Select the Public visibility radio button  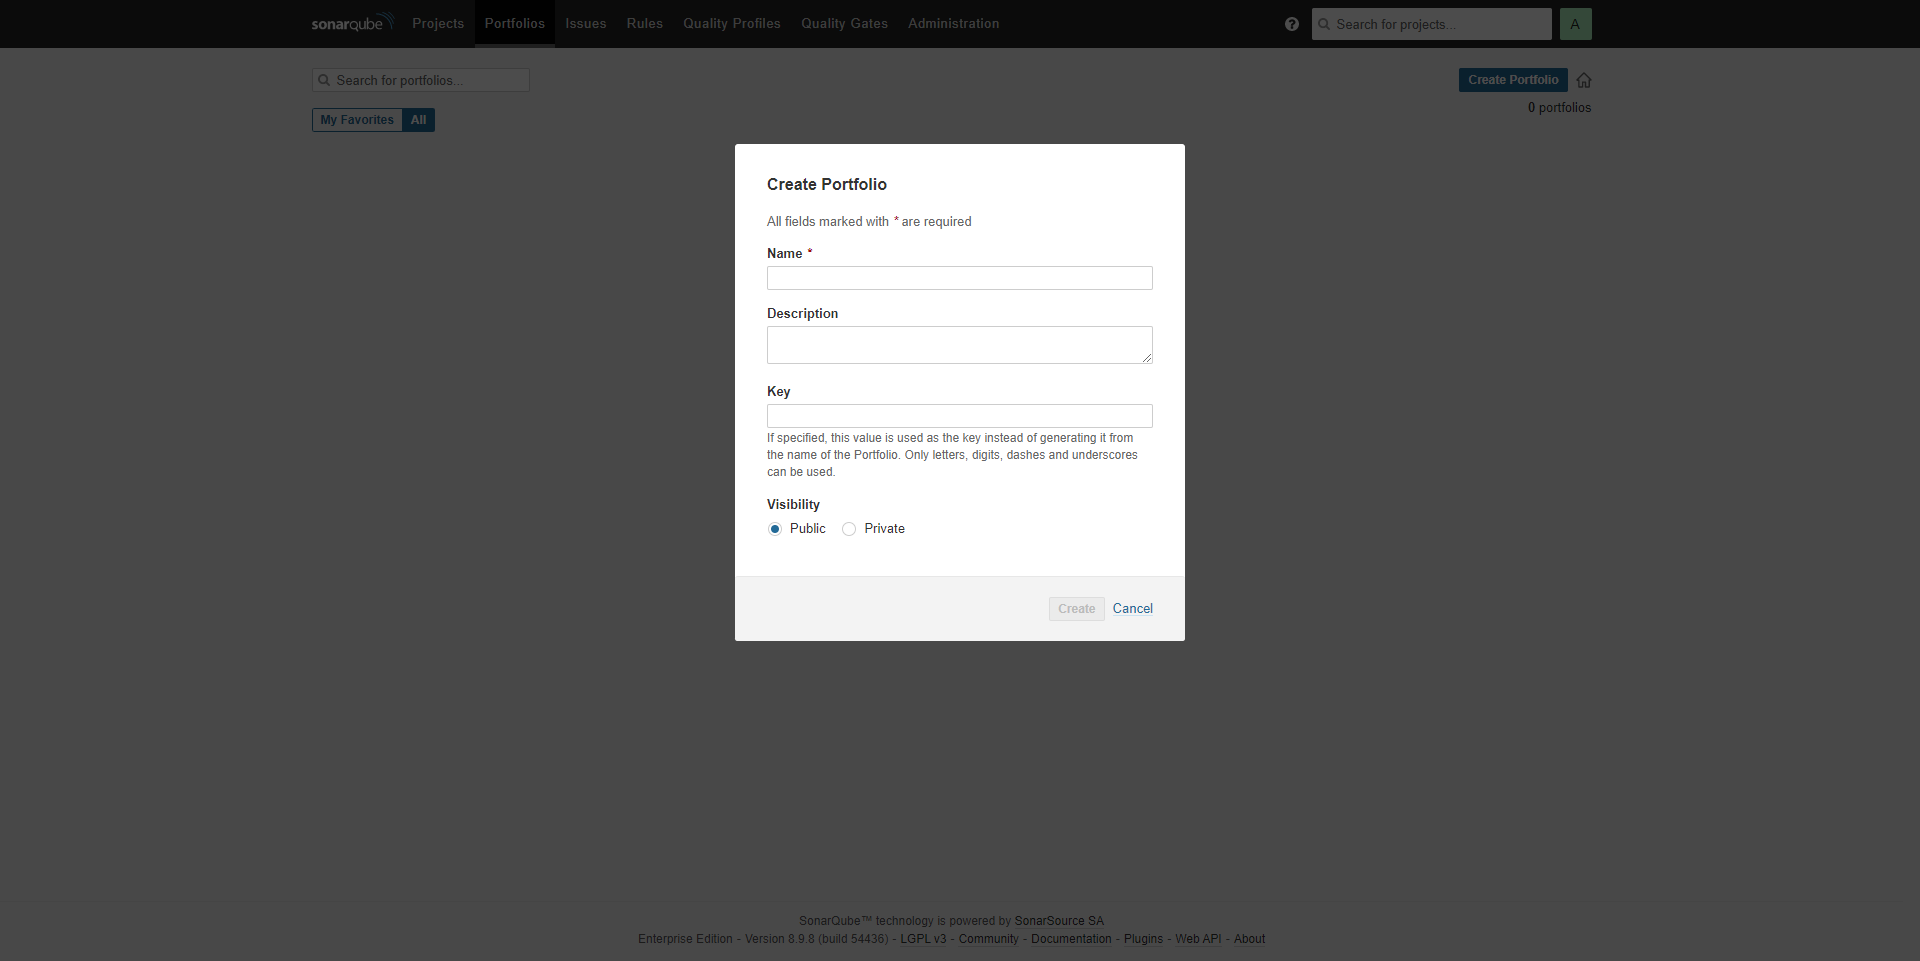(x=775, y=529)
